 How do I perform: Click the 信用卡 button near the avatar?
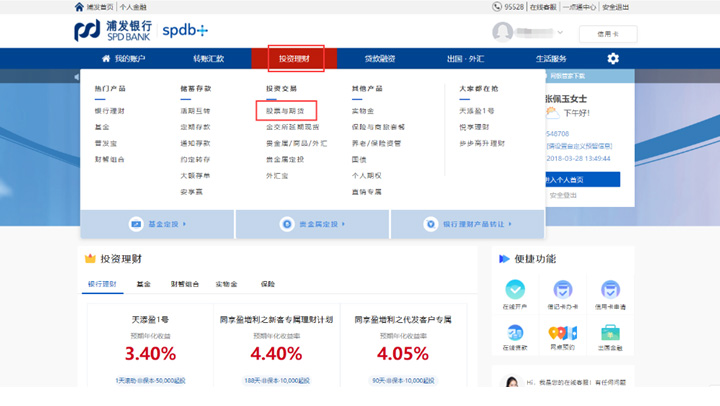pos(608,33)
